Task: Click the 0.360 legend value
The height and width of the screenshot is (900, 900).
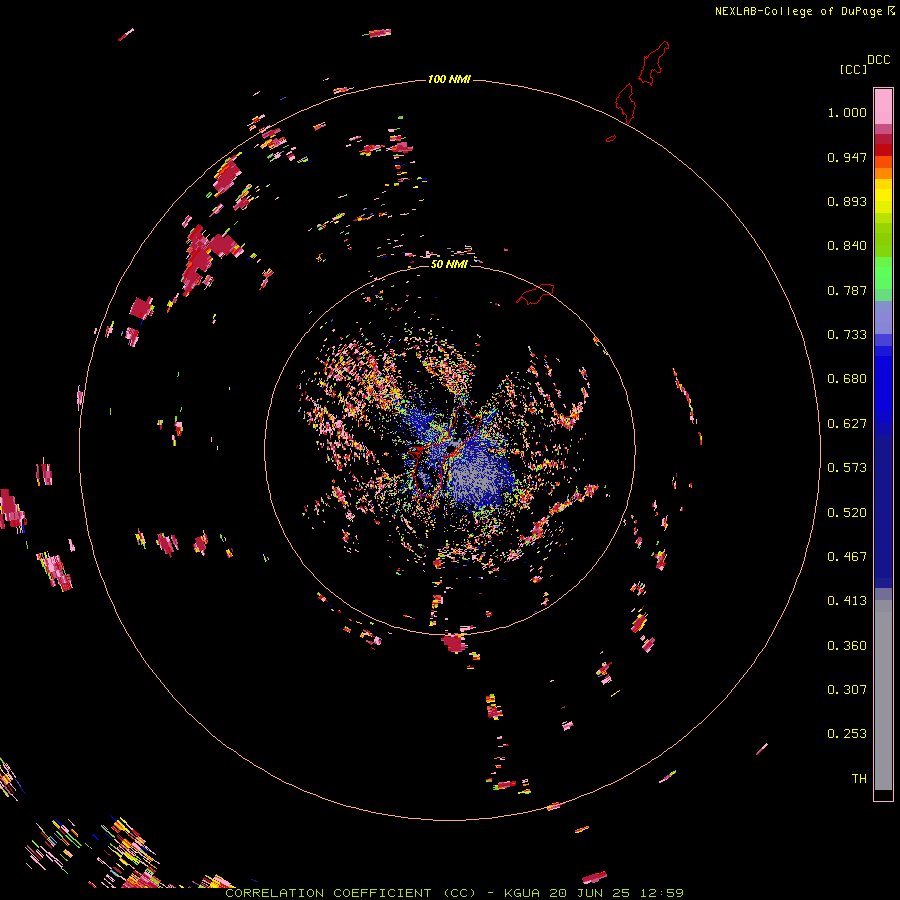Action: [x=847, y=646]
